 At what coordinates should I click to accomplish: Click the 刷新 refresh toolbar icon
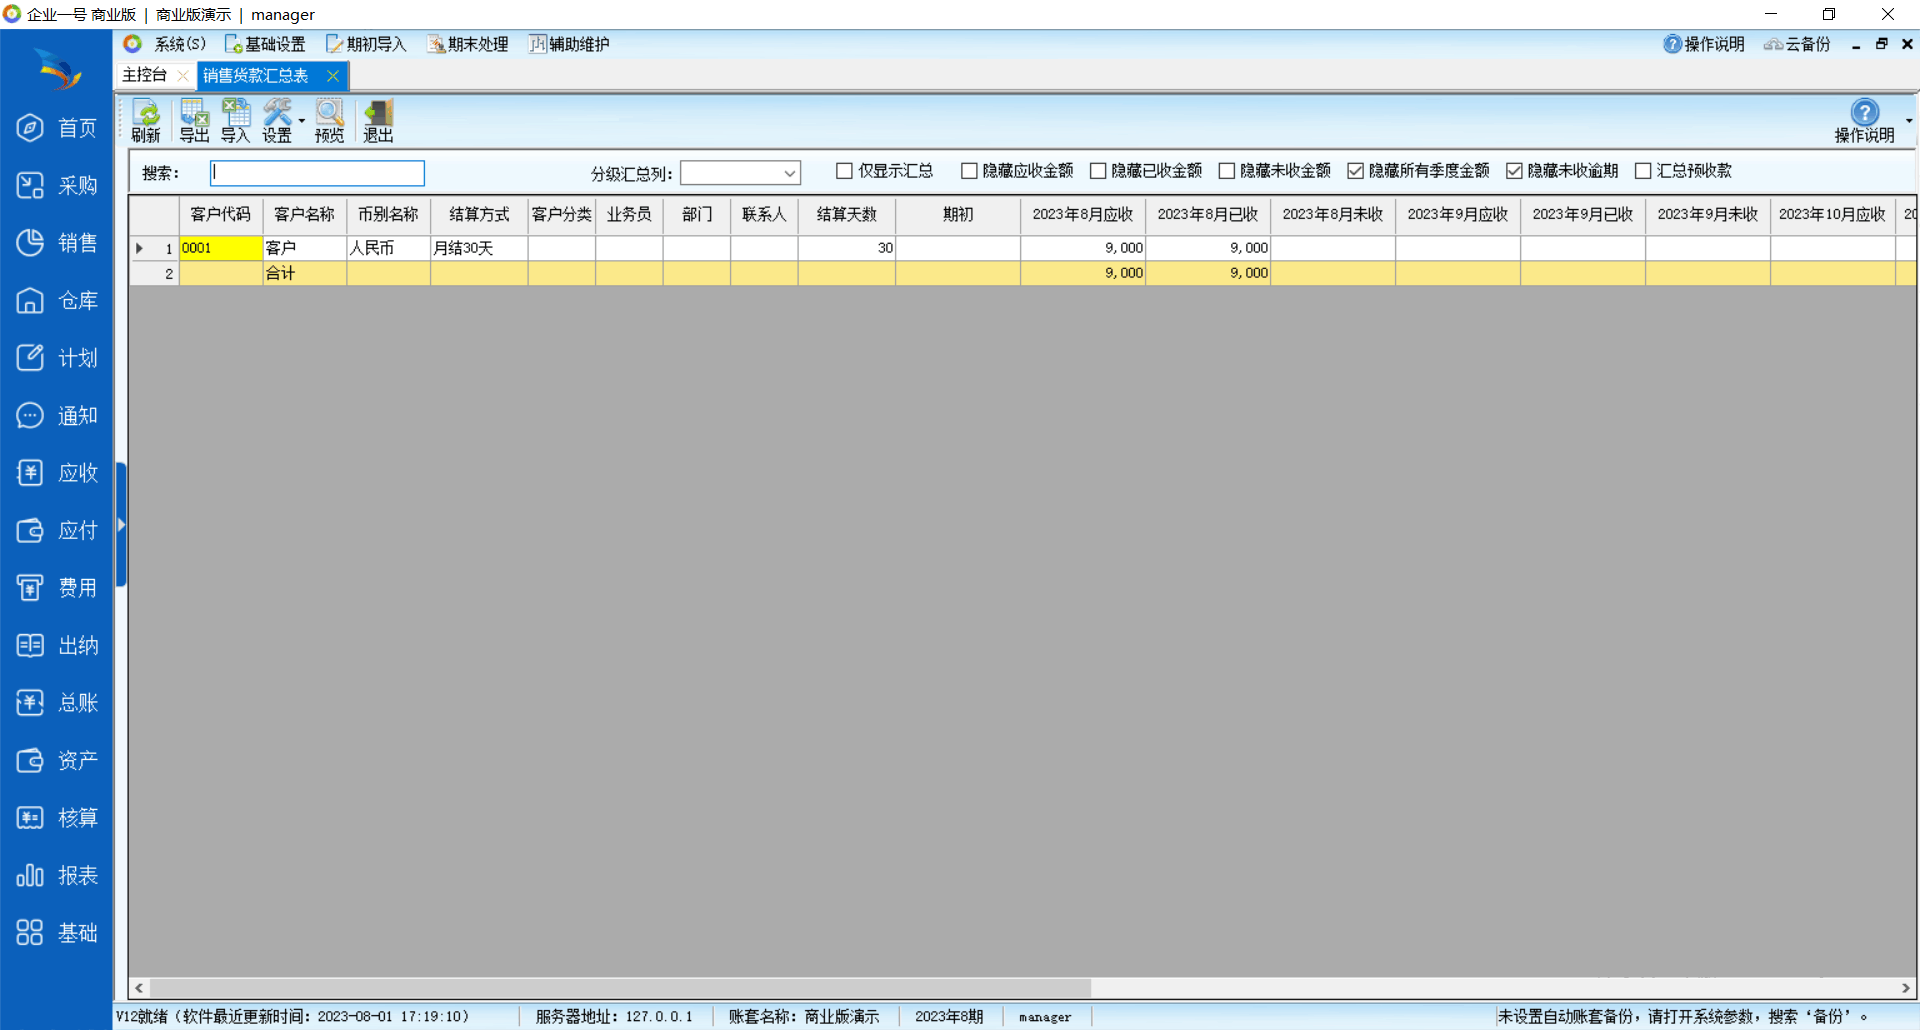(146, 121)
